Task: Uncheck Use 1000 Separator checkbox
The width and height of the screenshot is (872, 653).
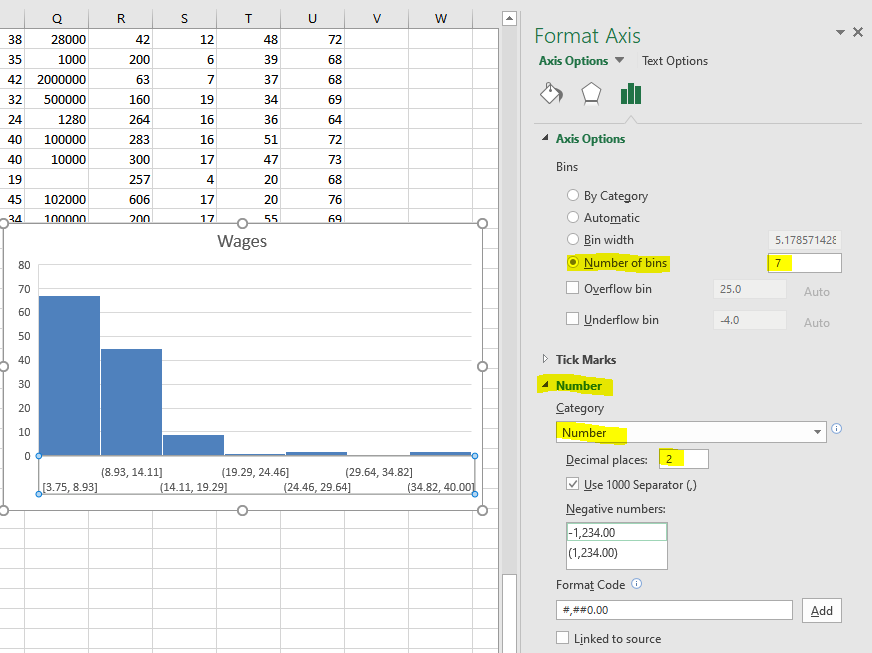Action: (x=573, y=484)
